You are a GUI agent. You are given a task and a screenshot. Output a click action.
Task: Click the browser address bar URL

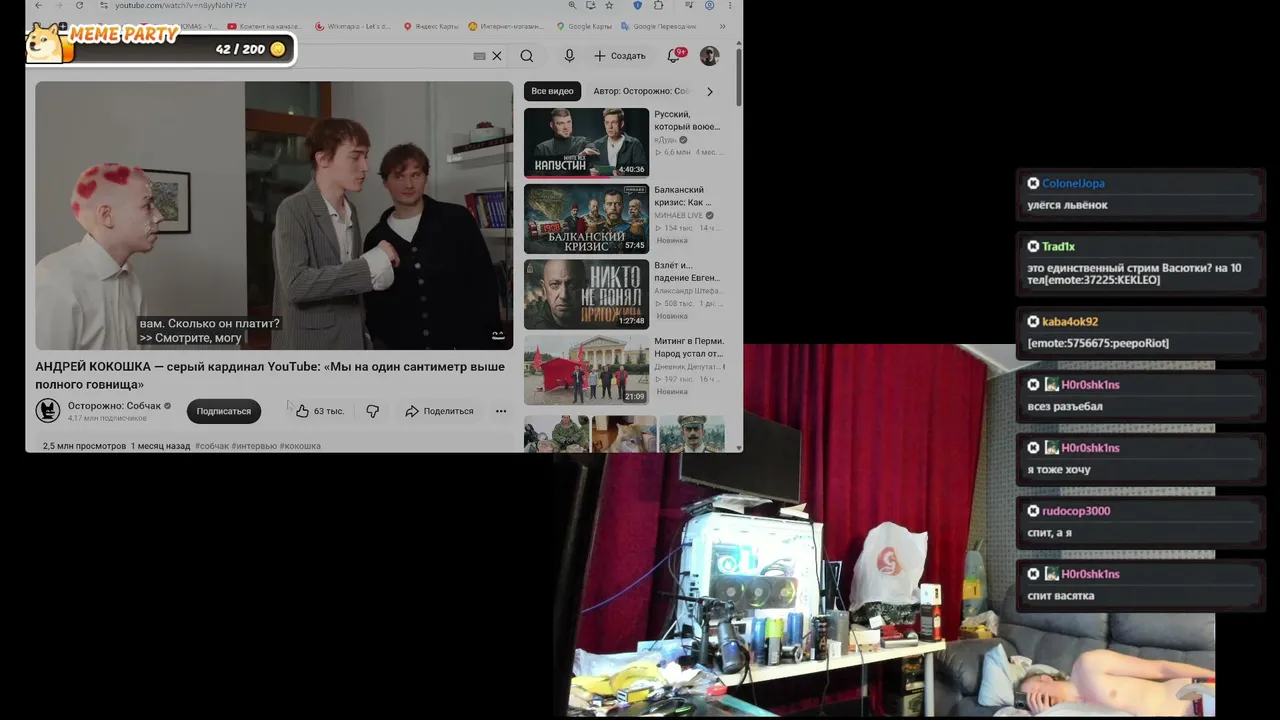181,5
